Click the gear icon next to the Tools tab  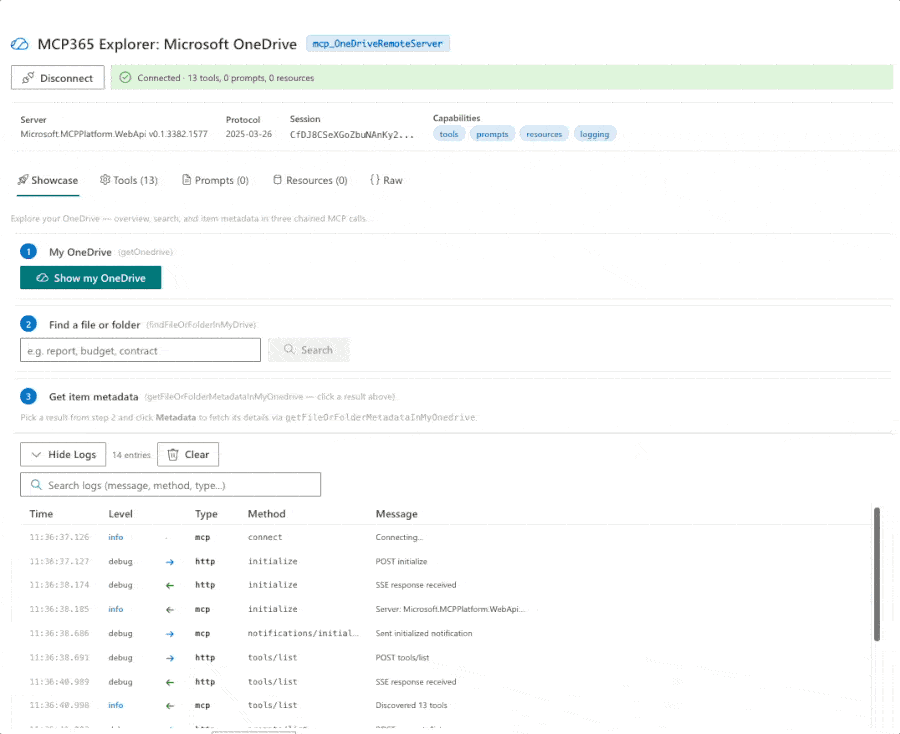(x=105, y=180)
